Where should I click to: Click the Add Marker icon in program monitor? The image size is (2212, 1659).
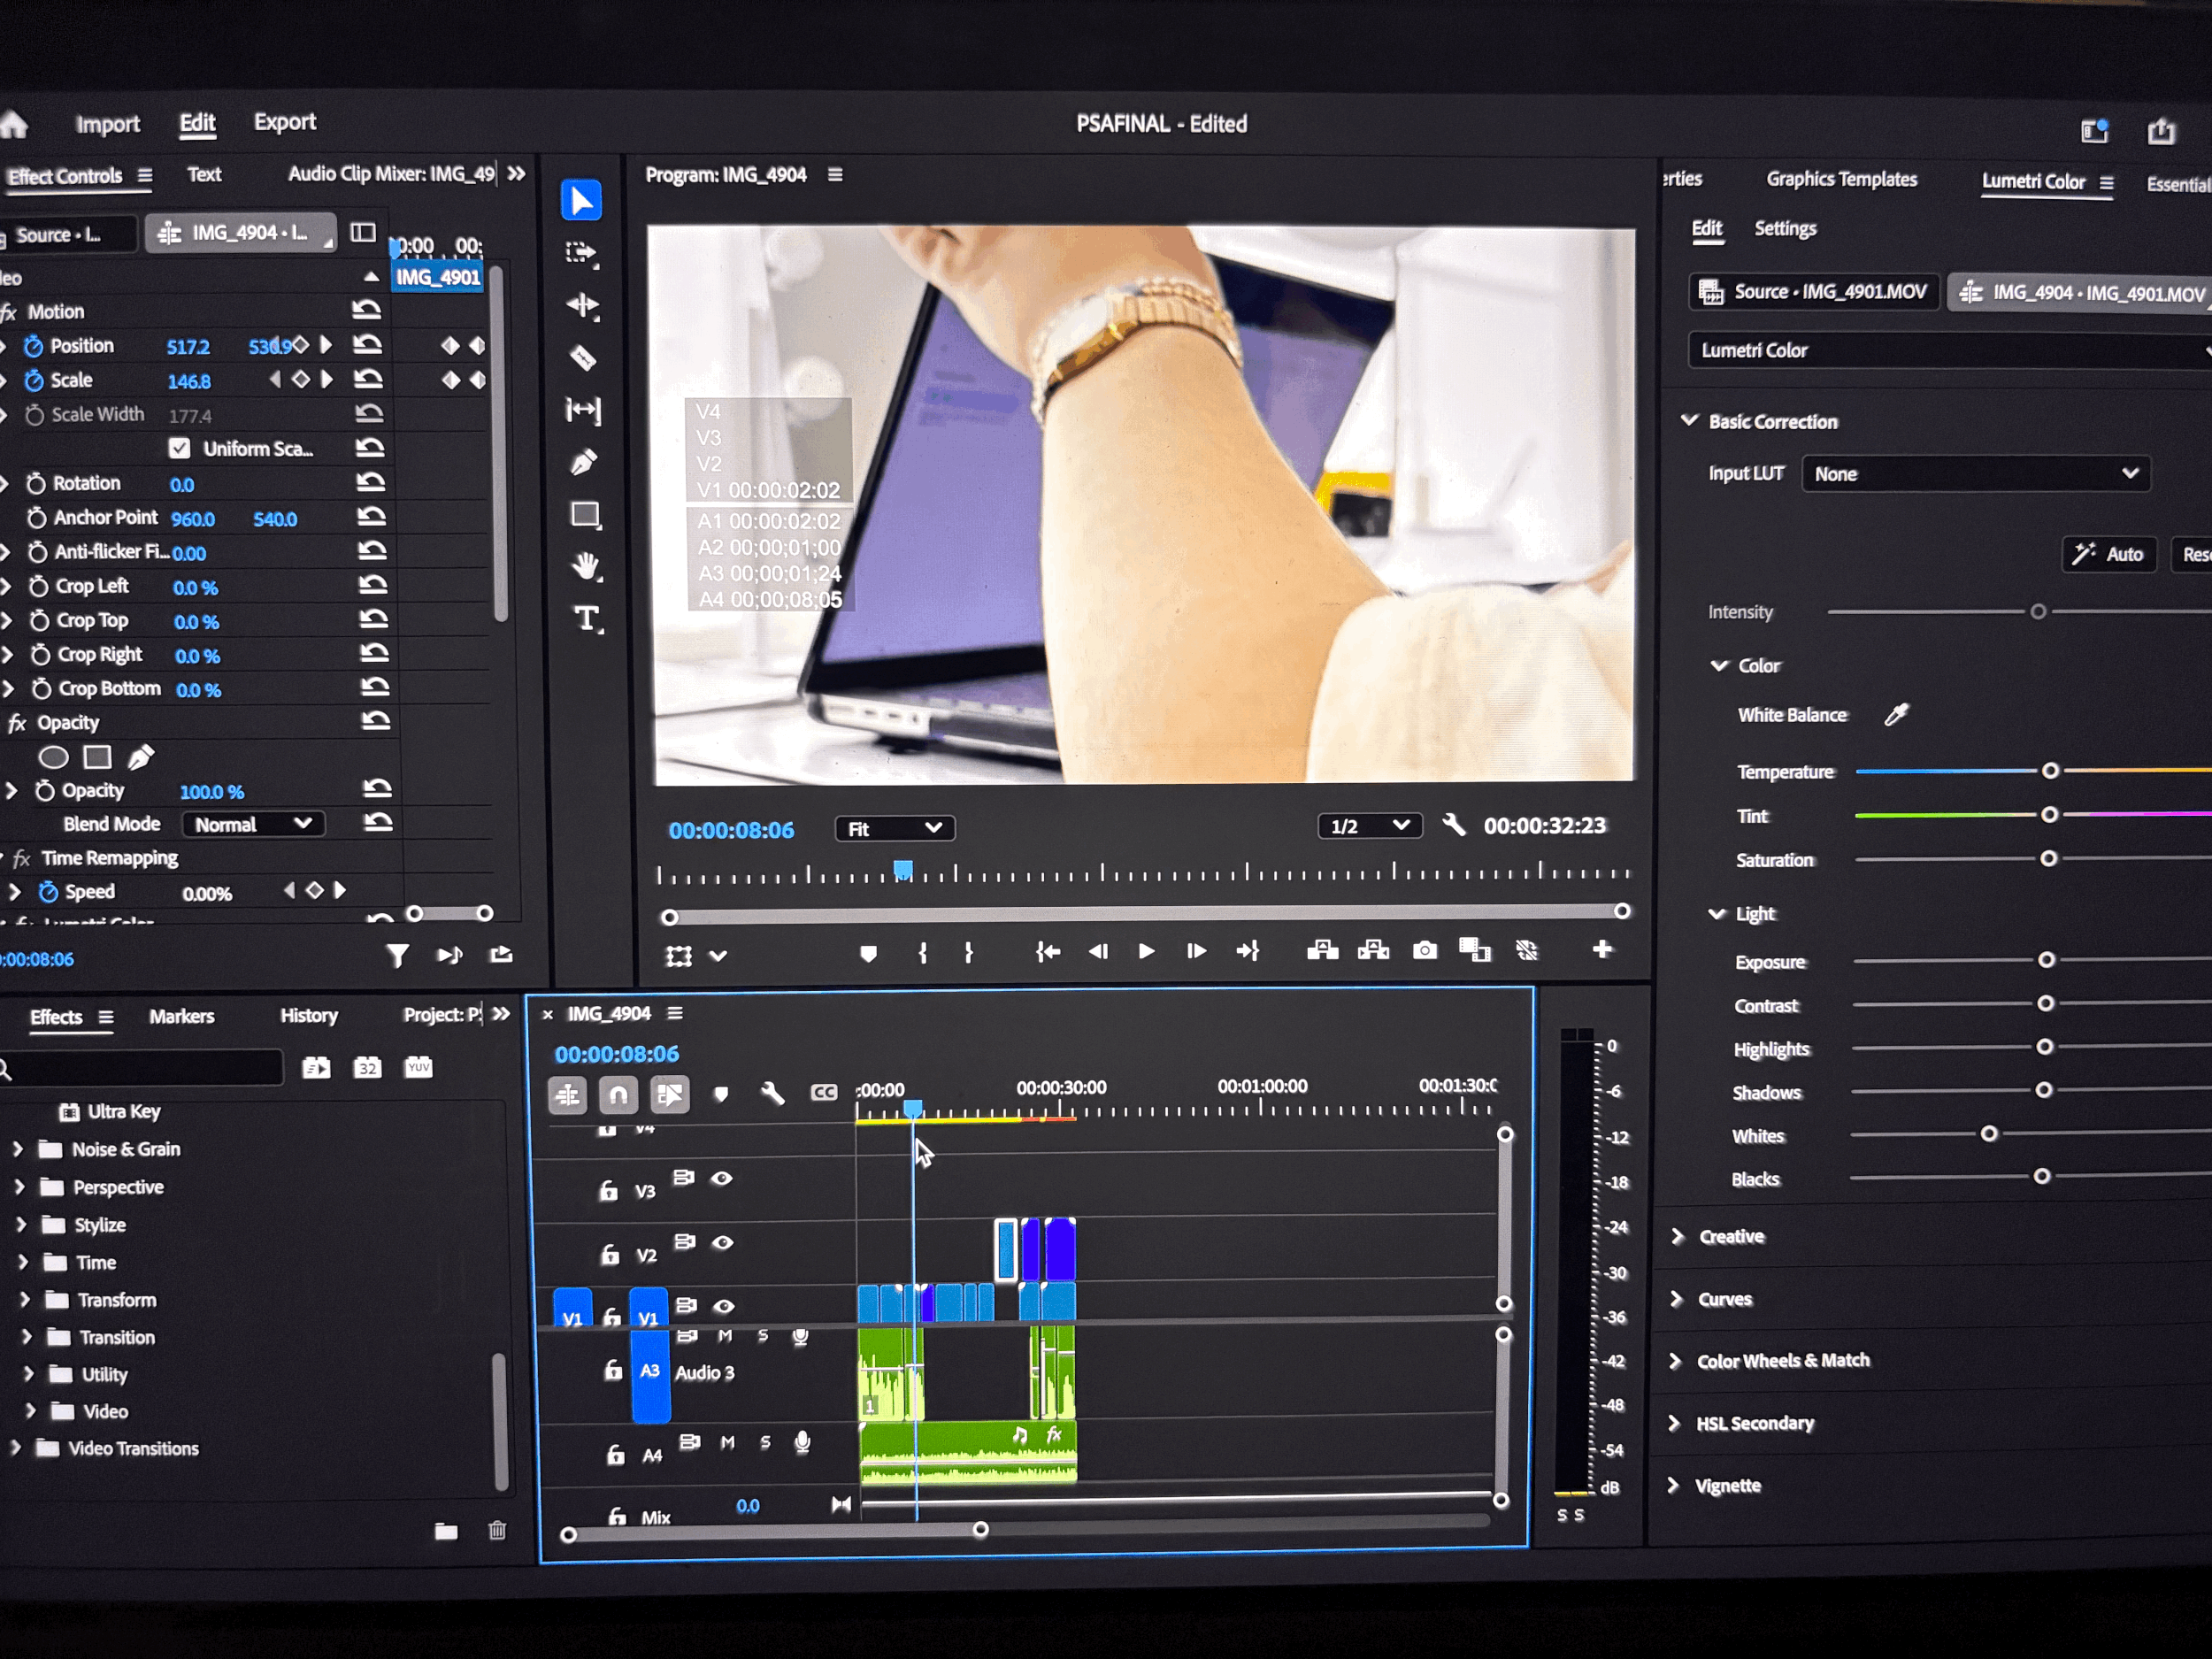click(868, 953)
